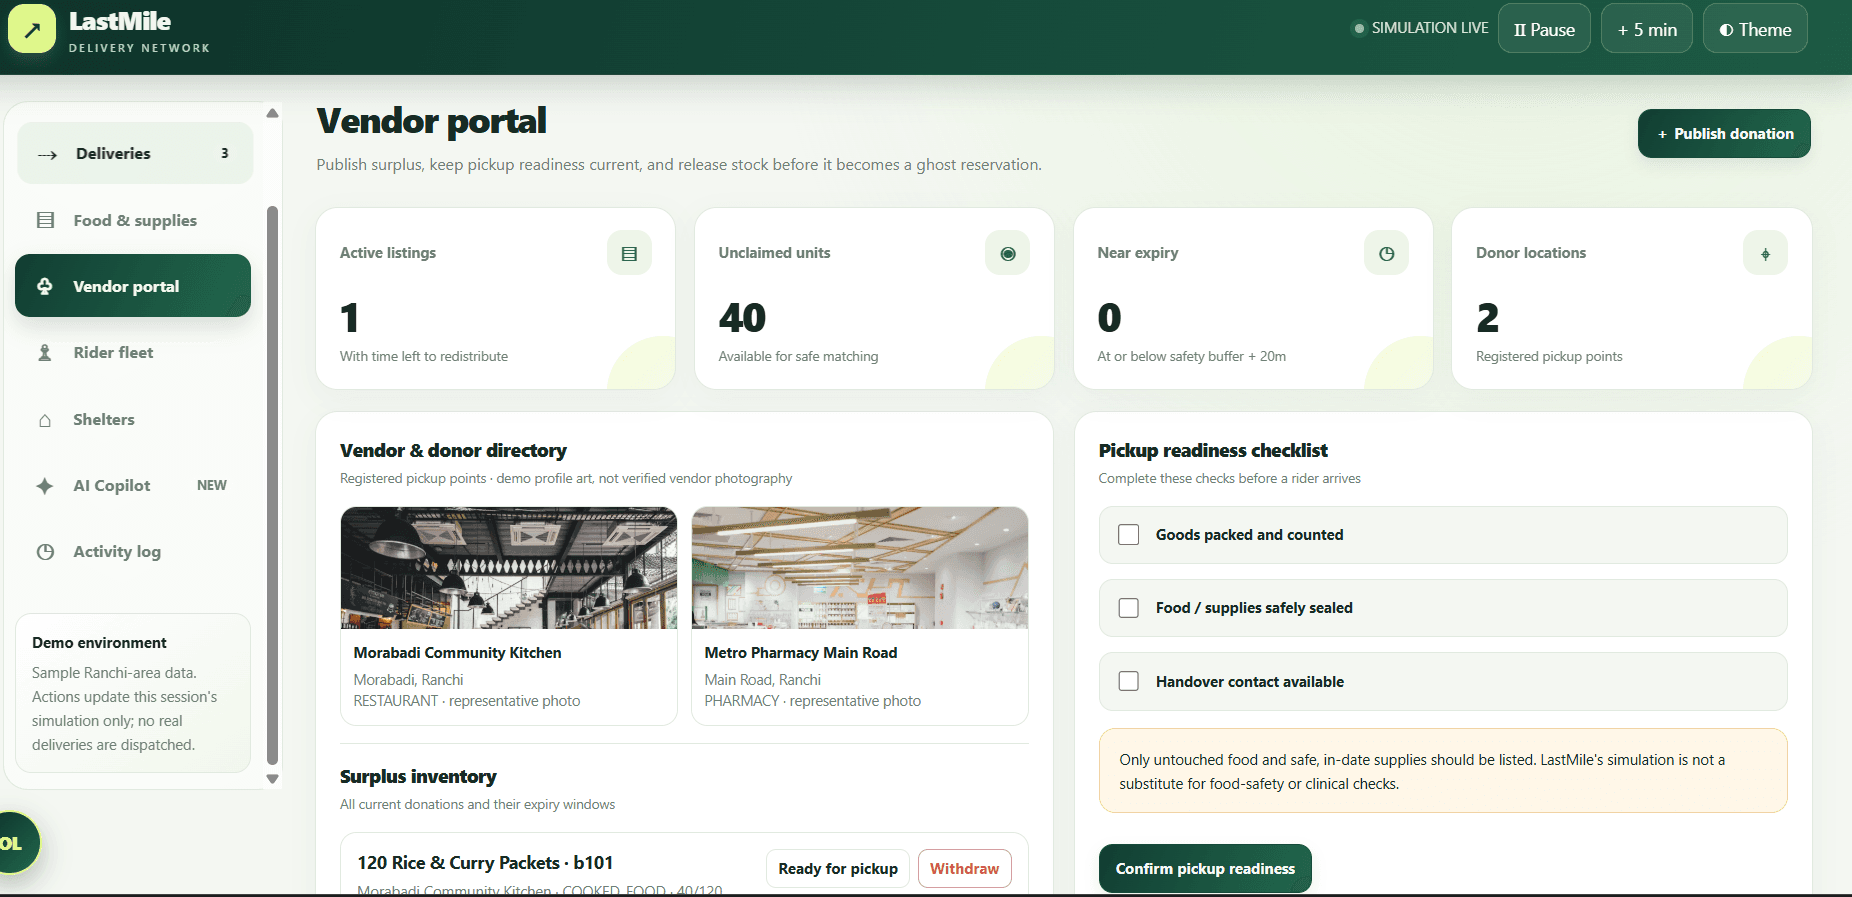
Task: Click the SIMULATION LIVE status indicator
Action: click(1420, 28)
